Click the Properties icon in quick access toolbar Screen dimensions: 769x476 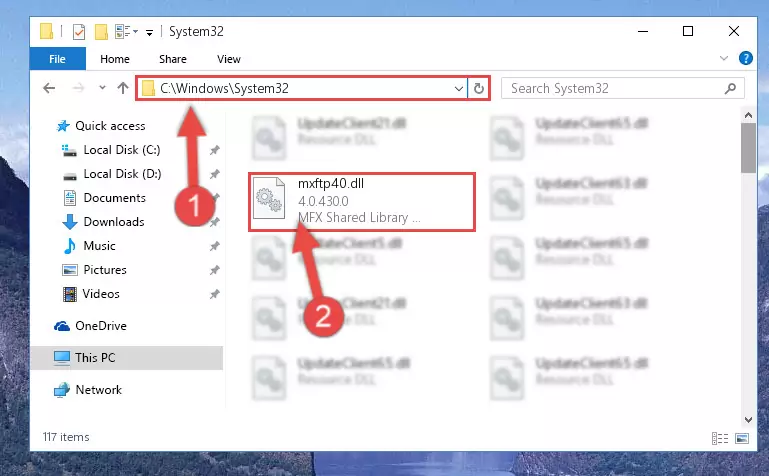pos(78,32)
